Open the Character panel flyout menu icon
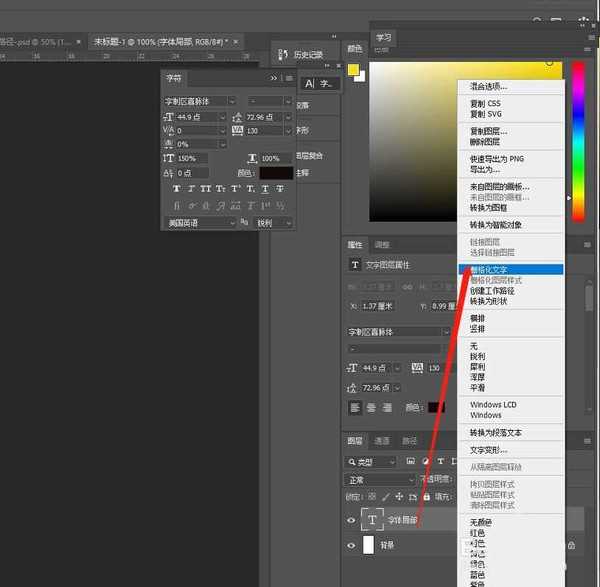600x587 pixels. tap(288, 78)
